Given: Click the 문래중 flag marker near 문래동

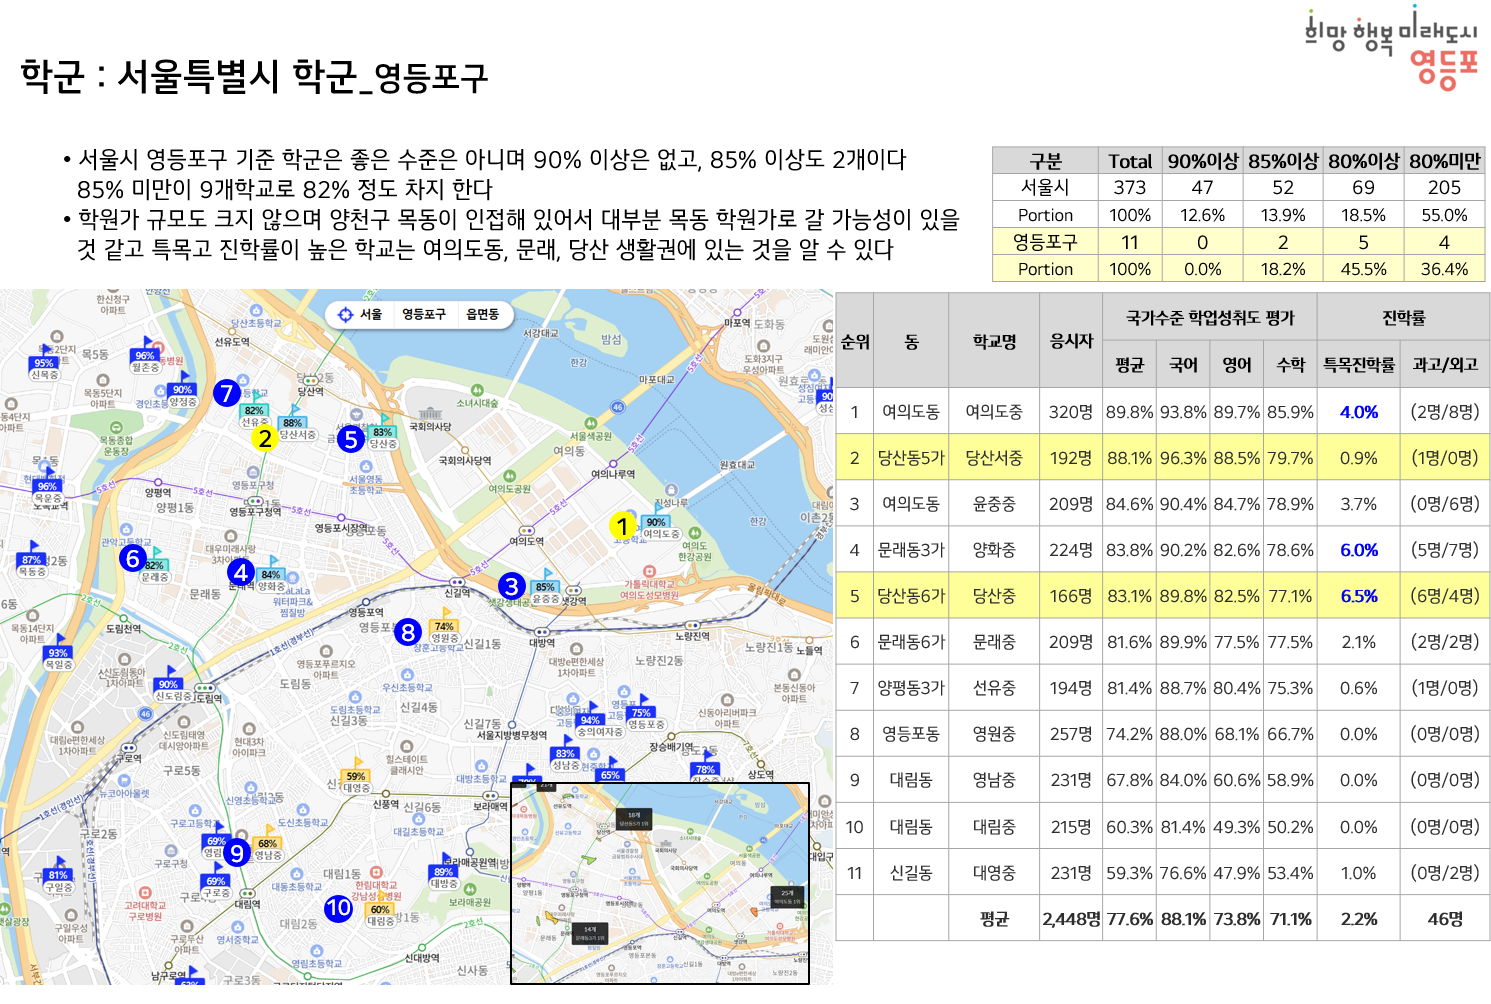Looking at the screenshot, I should 157,563.
